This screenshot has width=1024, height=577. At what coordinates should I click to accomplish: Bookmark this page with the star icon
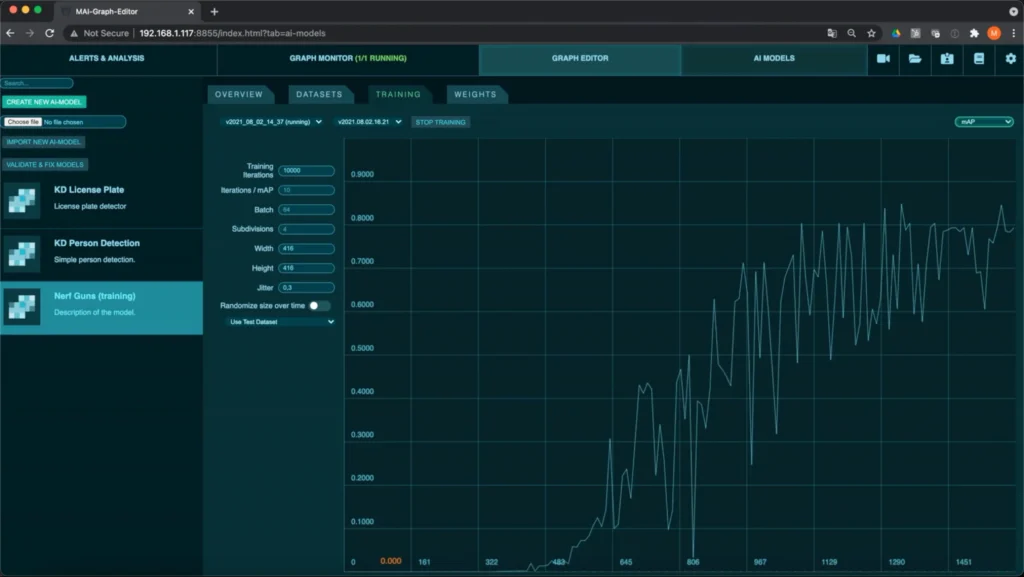click(870, 33)
